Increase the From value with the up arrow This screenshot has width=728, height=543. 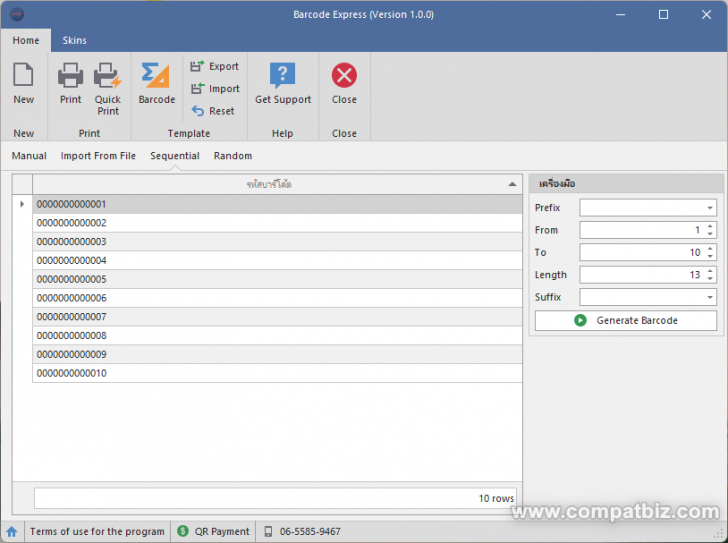710,226
